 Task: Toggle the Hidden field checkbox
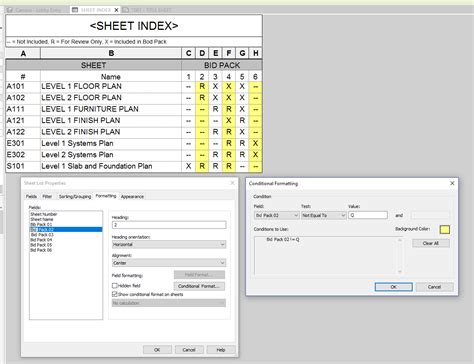click(115, 286)
